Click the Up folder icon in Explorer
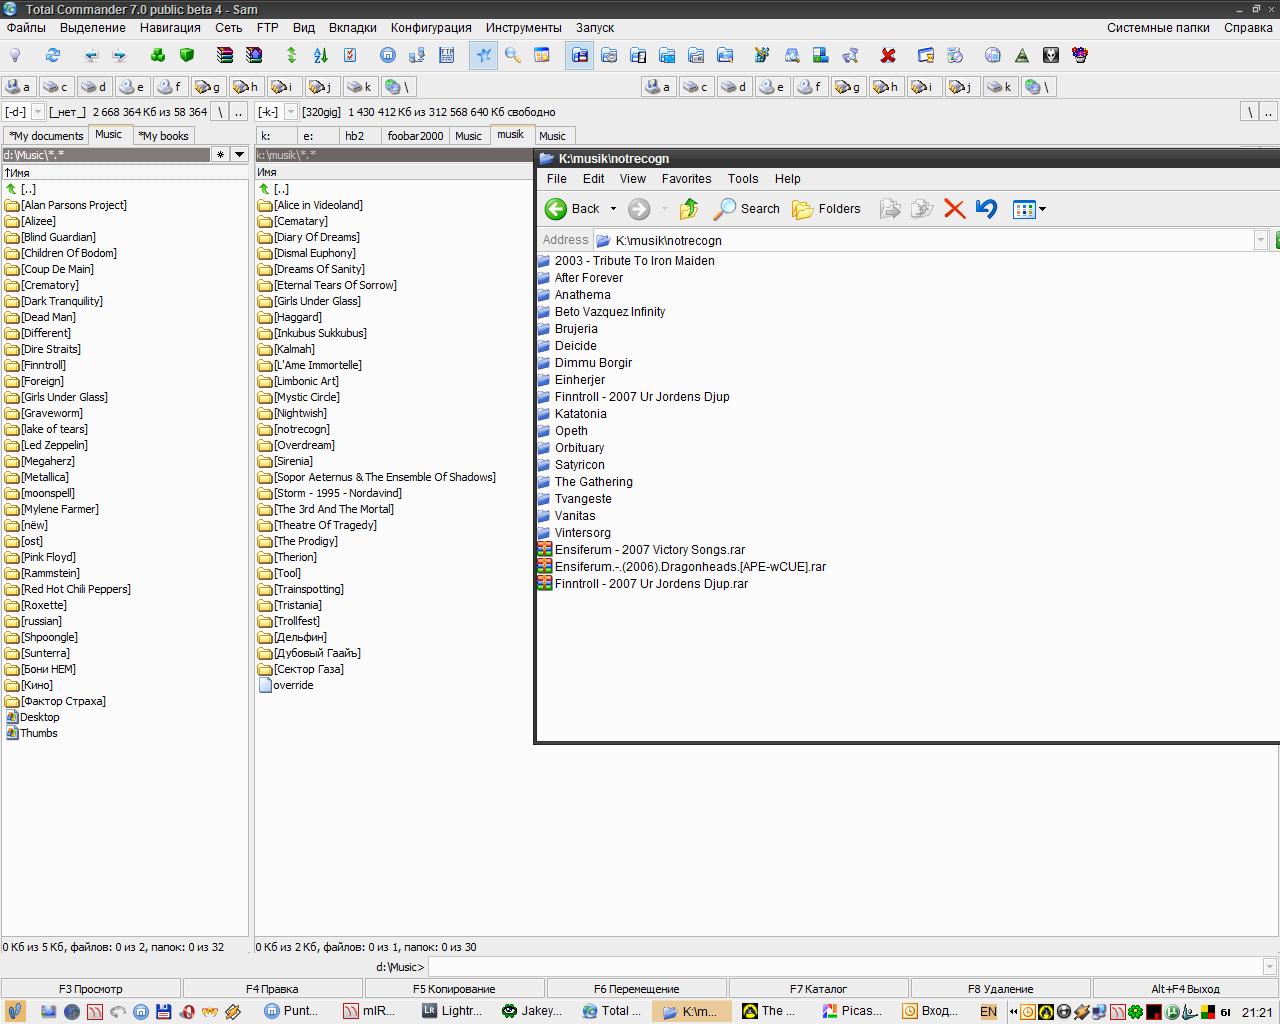 coord(689,209)
